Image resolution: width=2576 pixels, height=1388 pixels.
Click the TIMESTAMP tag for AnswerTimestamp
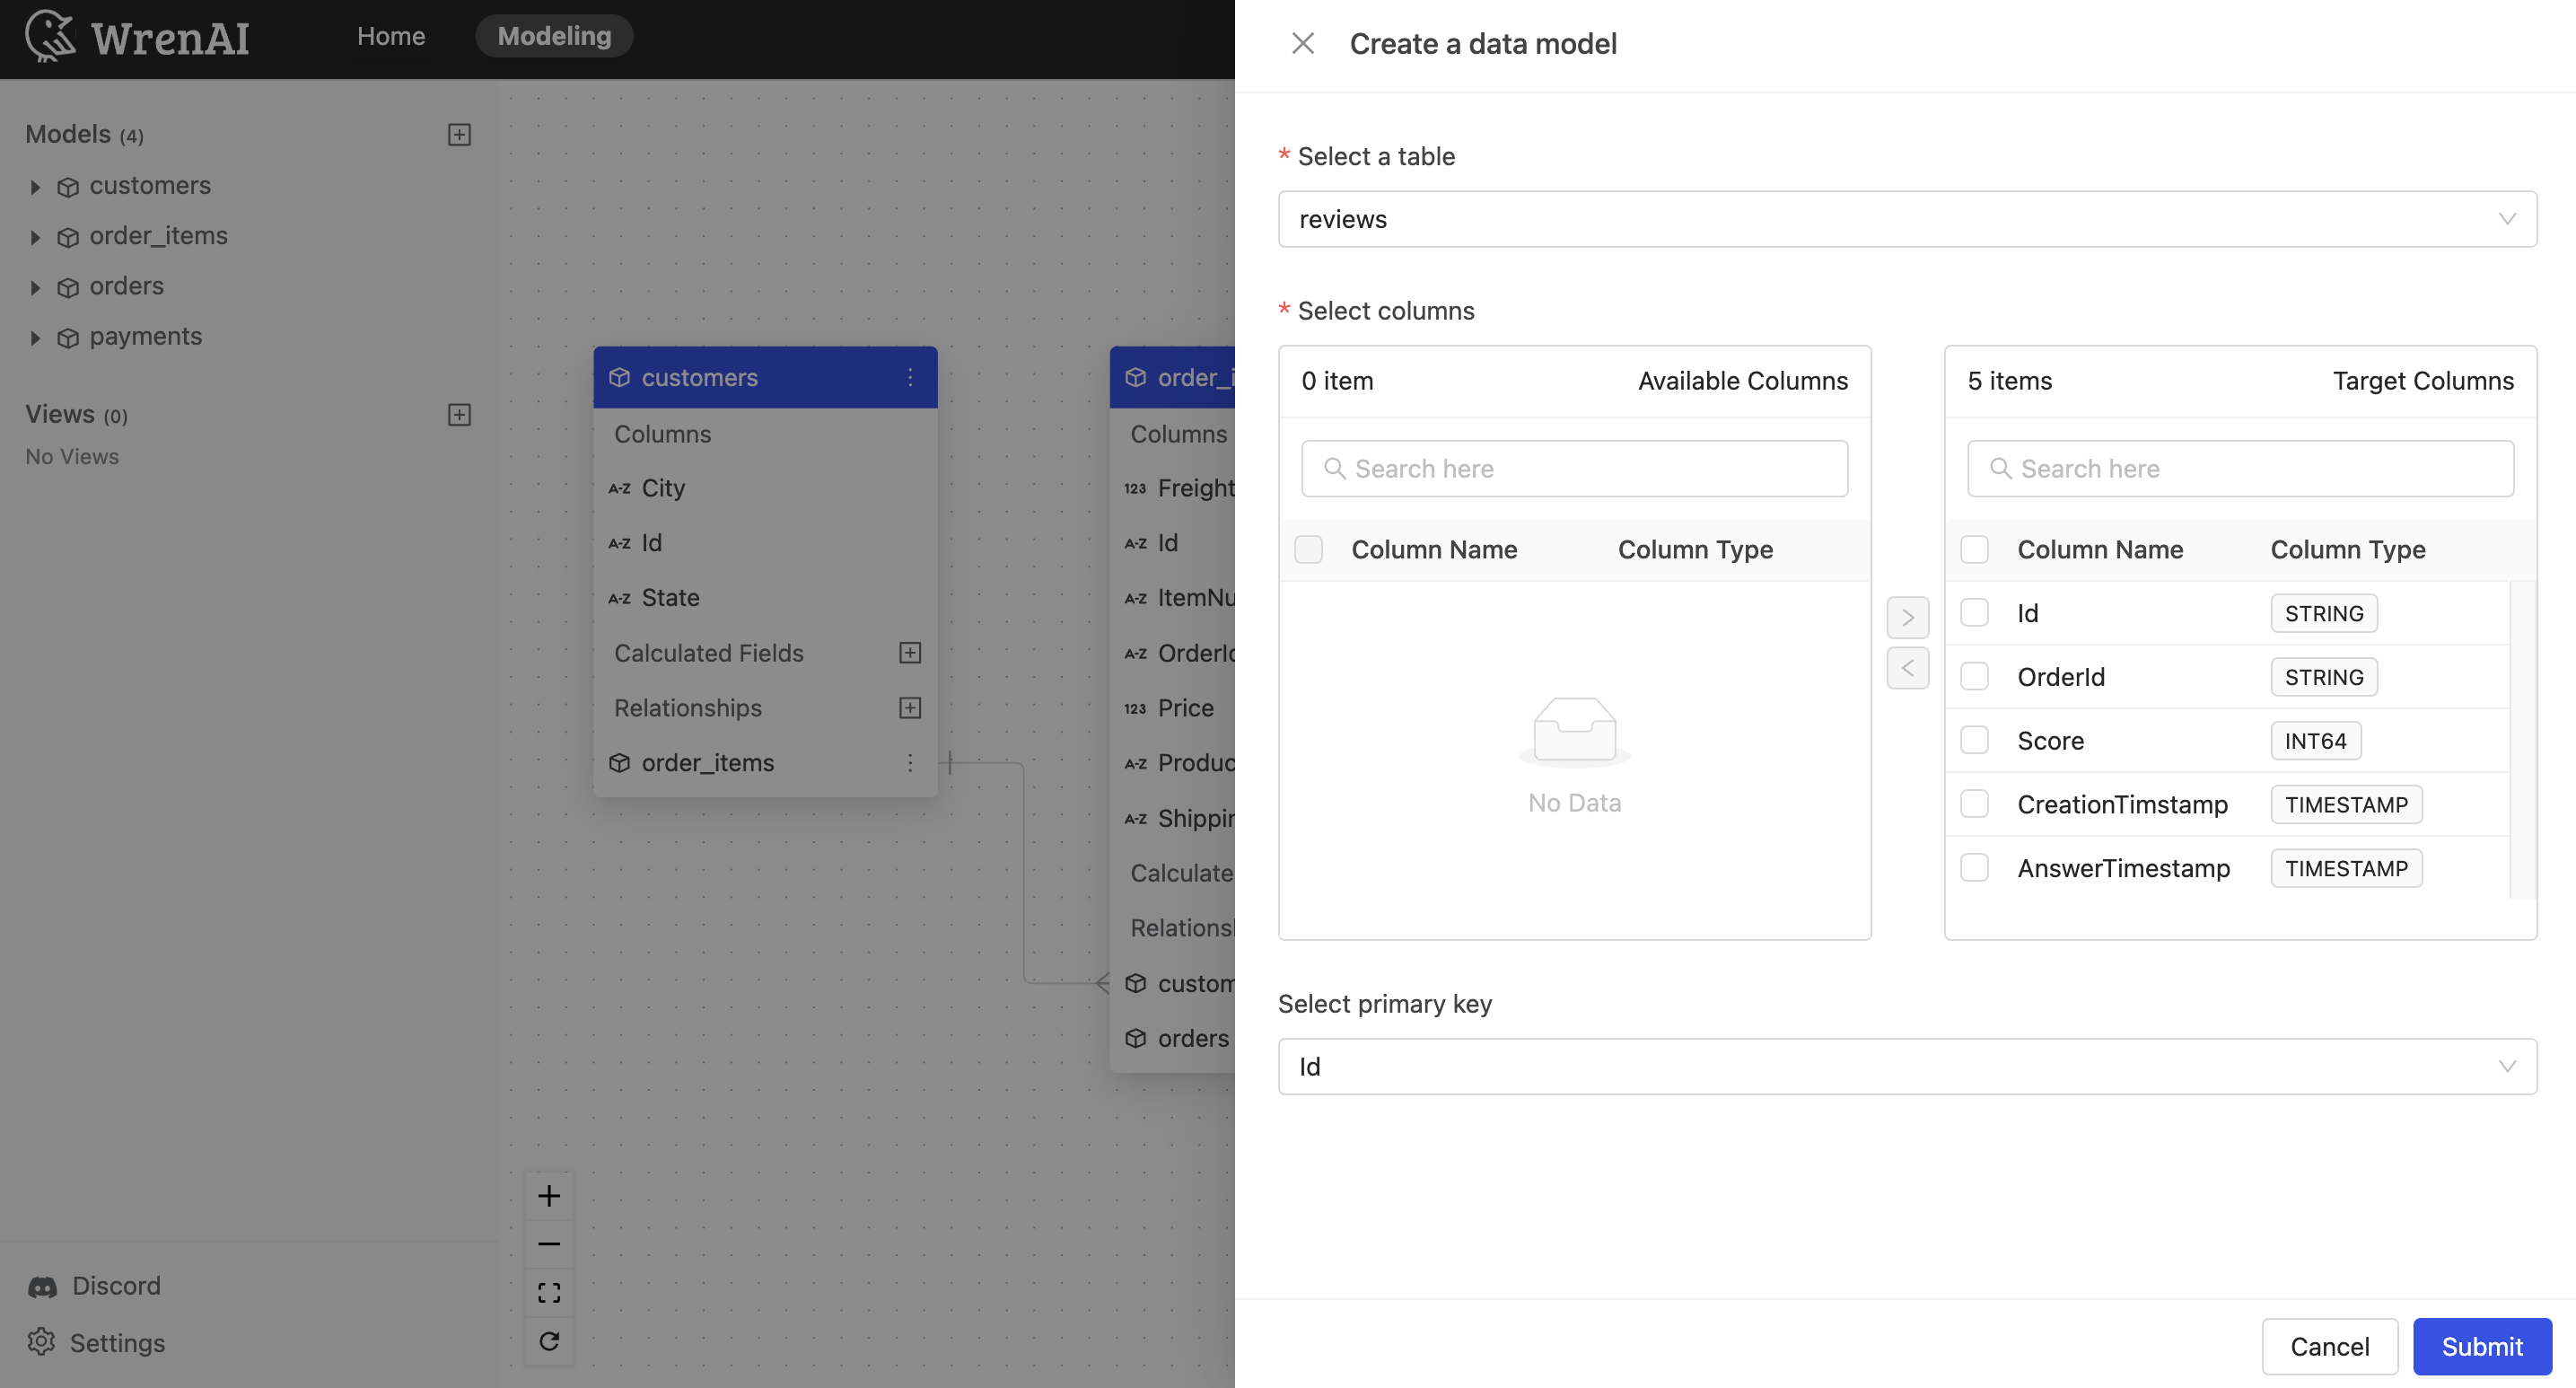(2346, 868)
